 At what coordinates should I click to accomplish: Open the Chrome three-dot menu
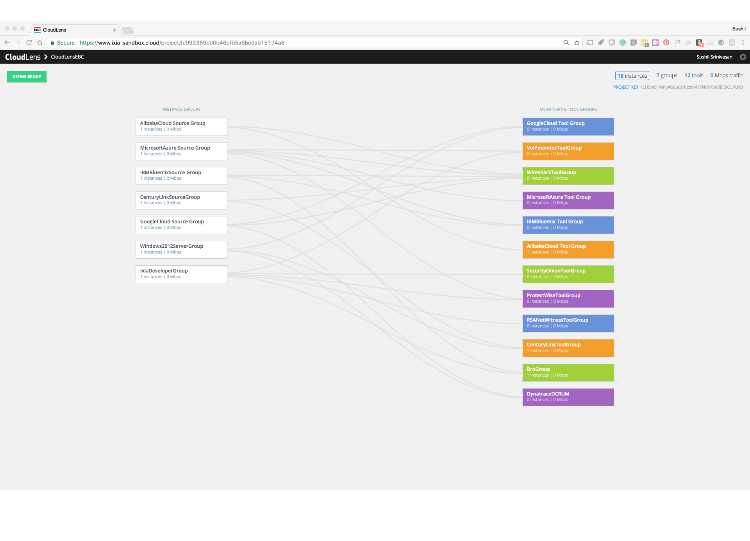coord(743,43)
